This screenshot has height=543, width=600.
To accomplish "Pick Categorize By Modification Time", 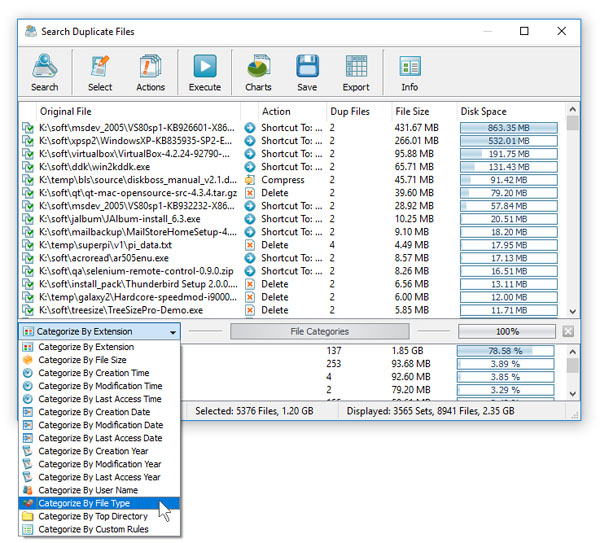I will (x=99, y=386).
